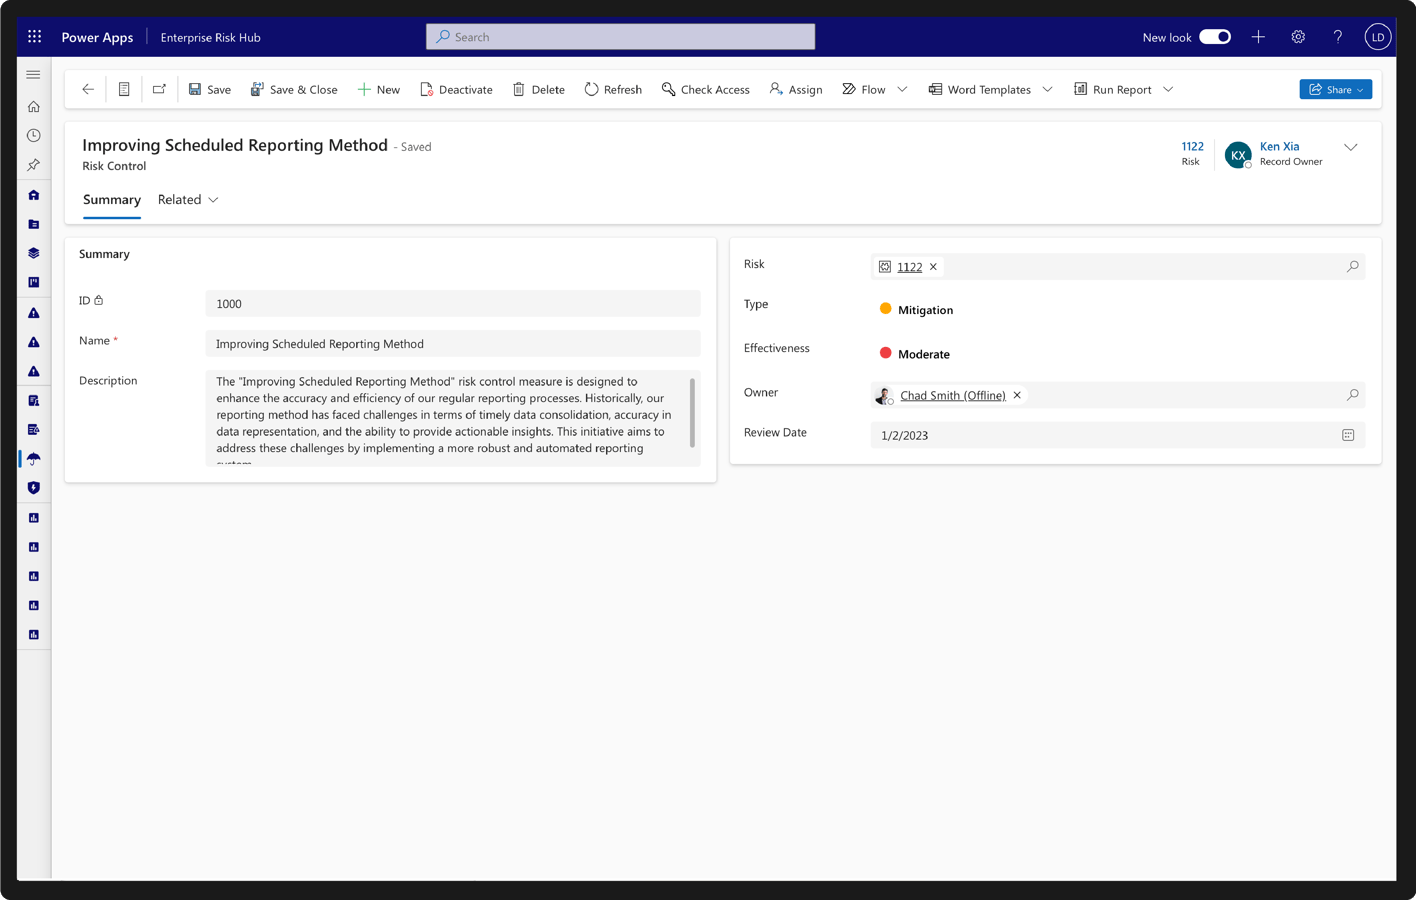
Task: Open the kanban board sidebar icon
Action: click(x=33, y=282)
